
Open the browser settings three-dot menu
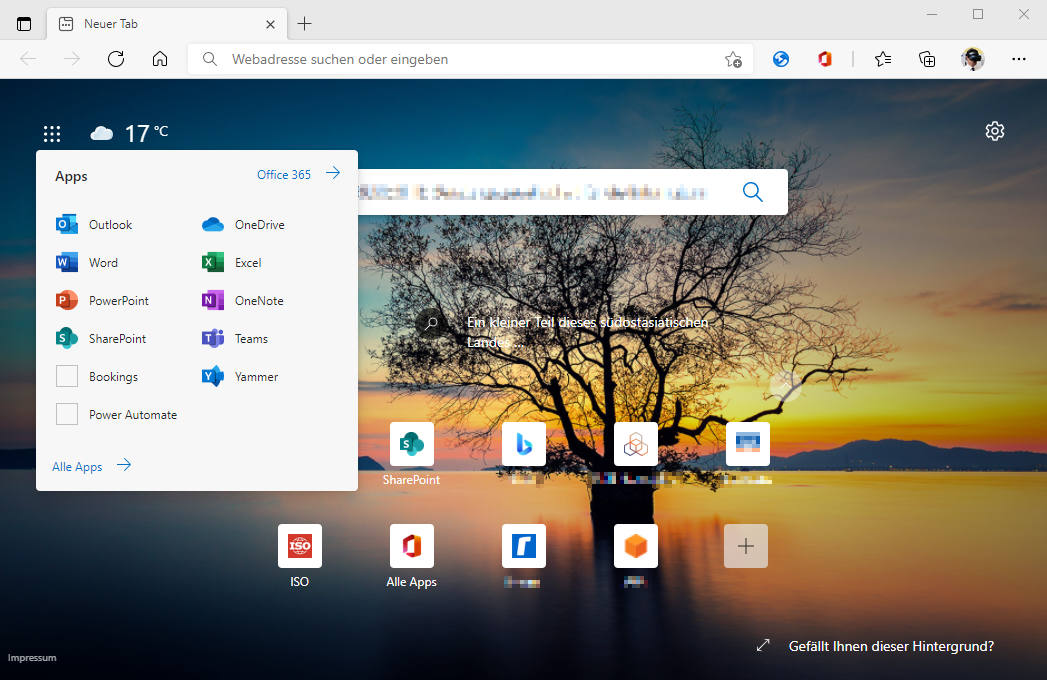[1018, 59]
